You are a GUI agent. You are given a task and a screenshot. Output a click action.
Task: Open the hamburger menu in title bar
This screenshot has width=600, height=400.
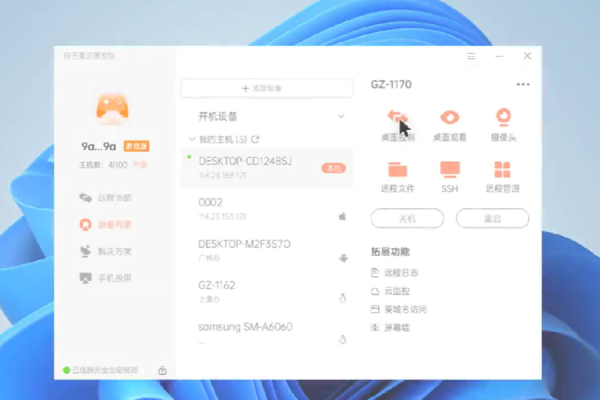471,56
